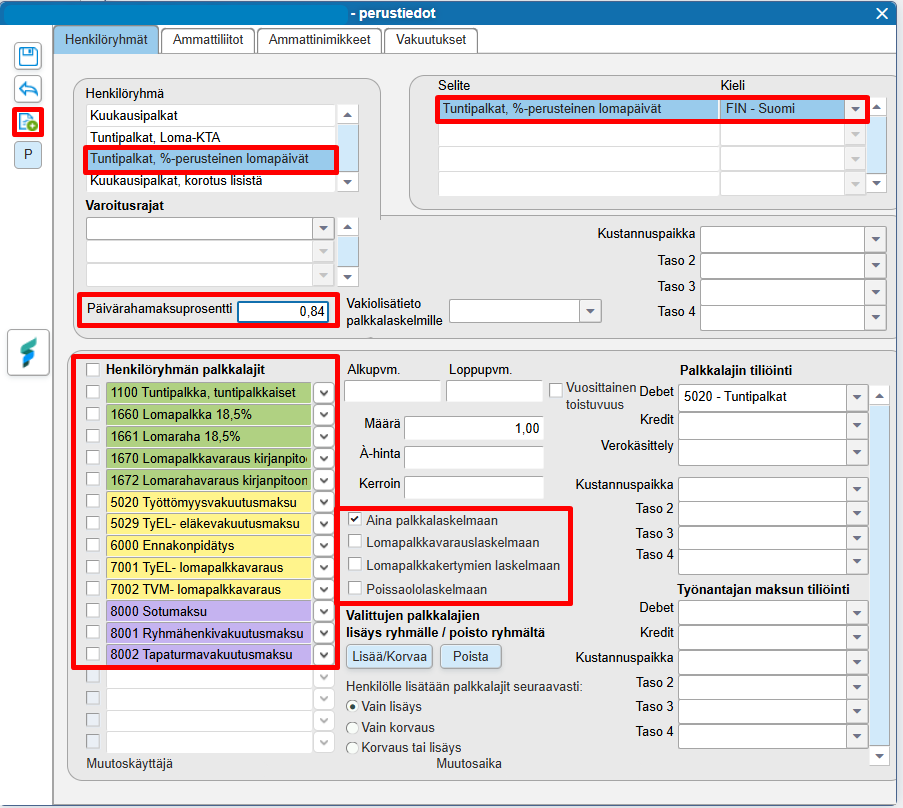Select Kuukausipalkat, korotus lisistä group
This screenshot has width=903, height=808.
click(211, 181)
